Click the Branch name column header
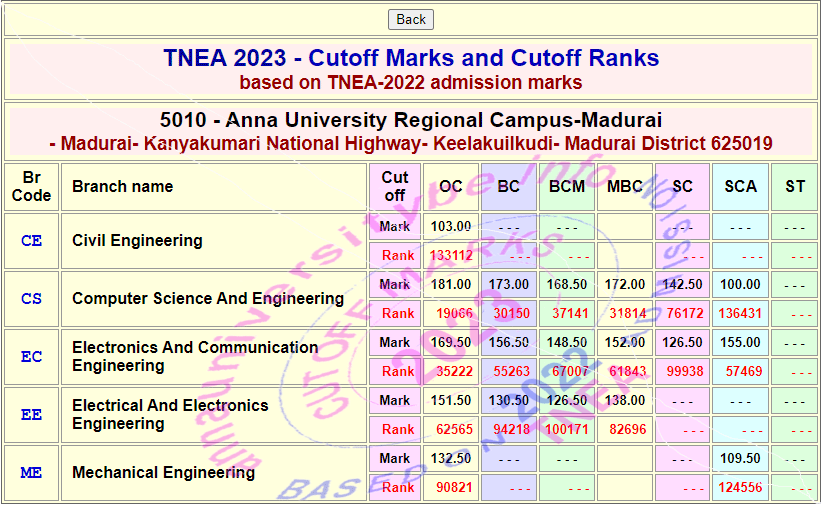The width and height of the screenshot is (821, 505). click(123, 186)
